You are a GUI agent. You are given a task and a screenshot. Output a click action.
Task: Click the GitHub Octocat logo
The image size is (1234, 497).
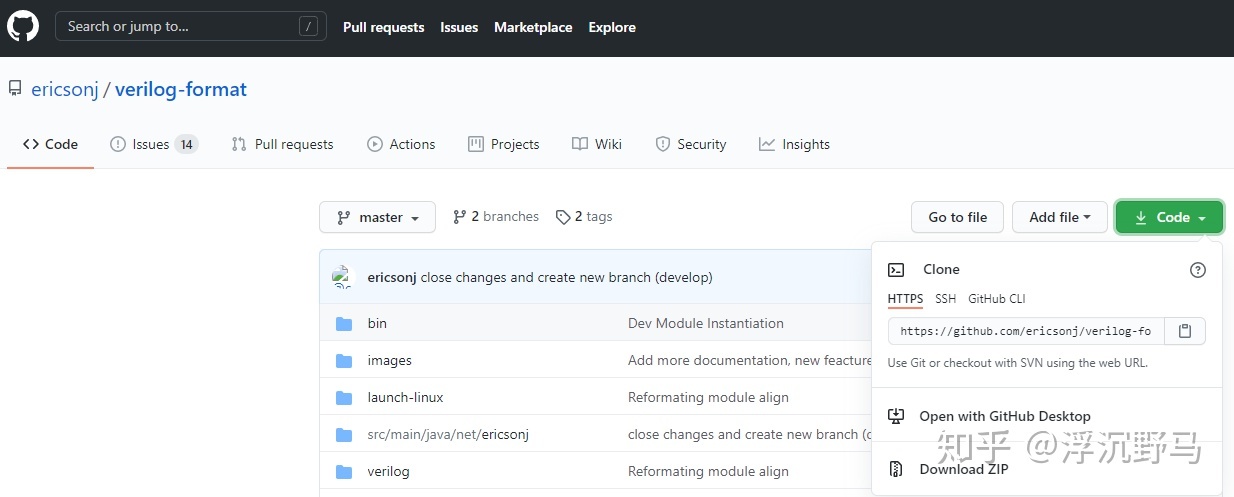(x=23, y=27)
